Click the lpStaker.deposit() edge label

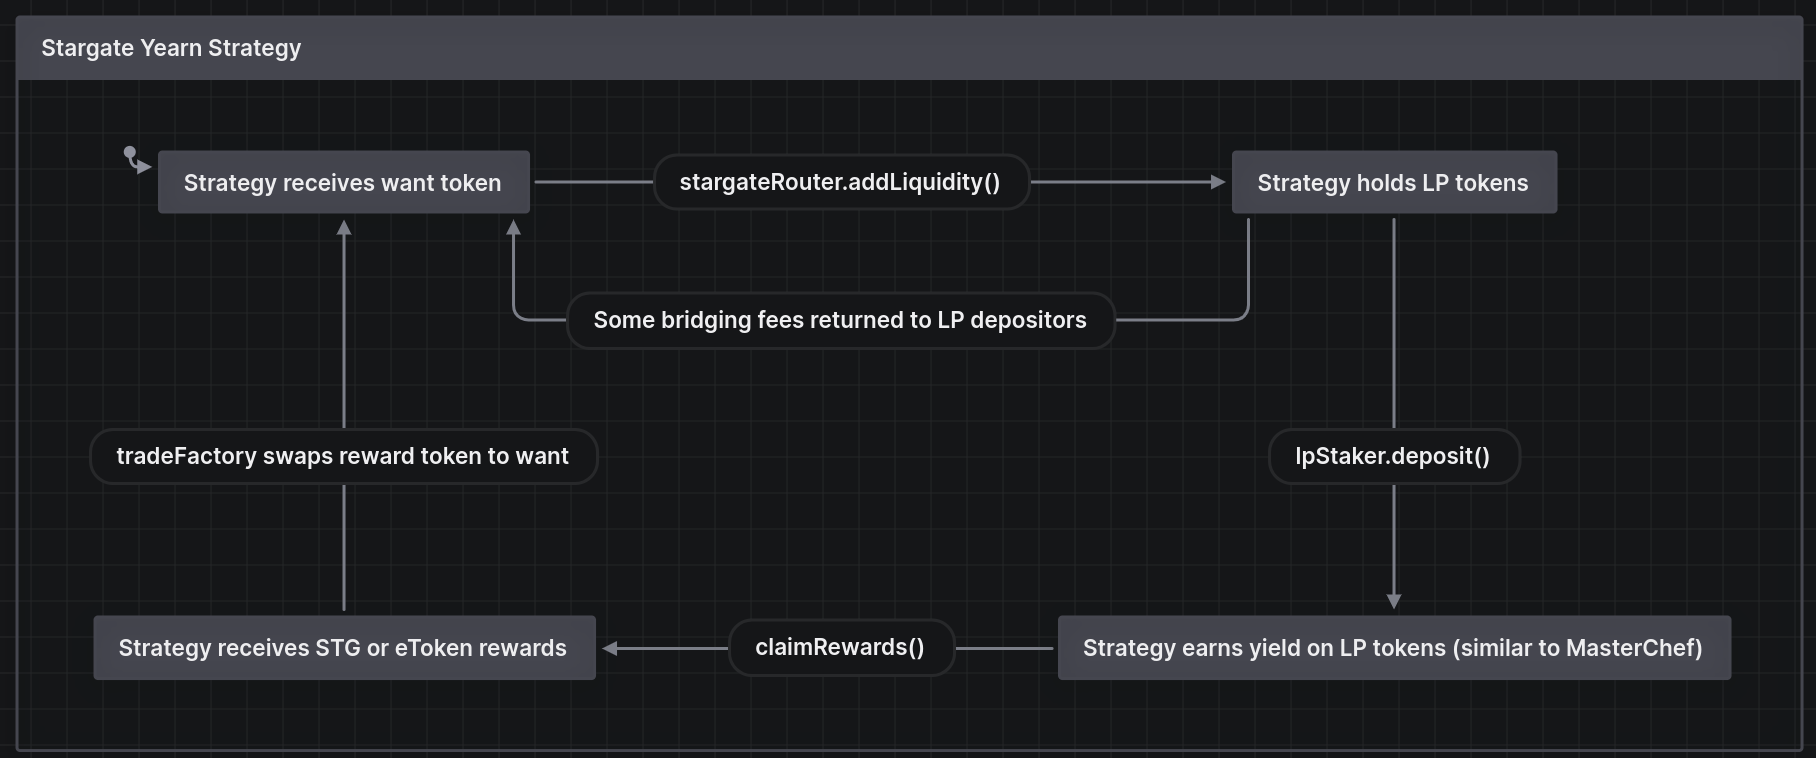pyautogui.click(x=1394, y=456)
